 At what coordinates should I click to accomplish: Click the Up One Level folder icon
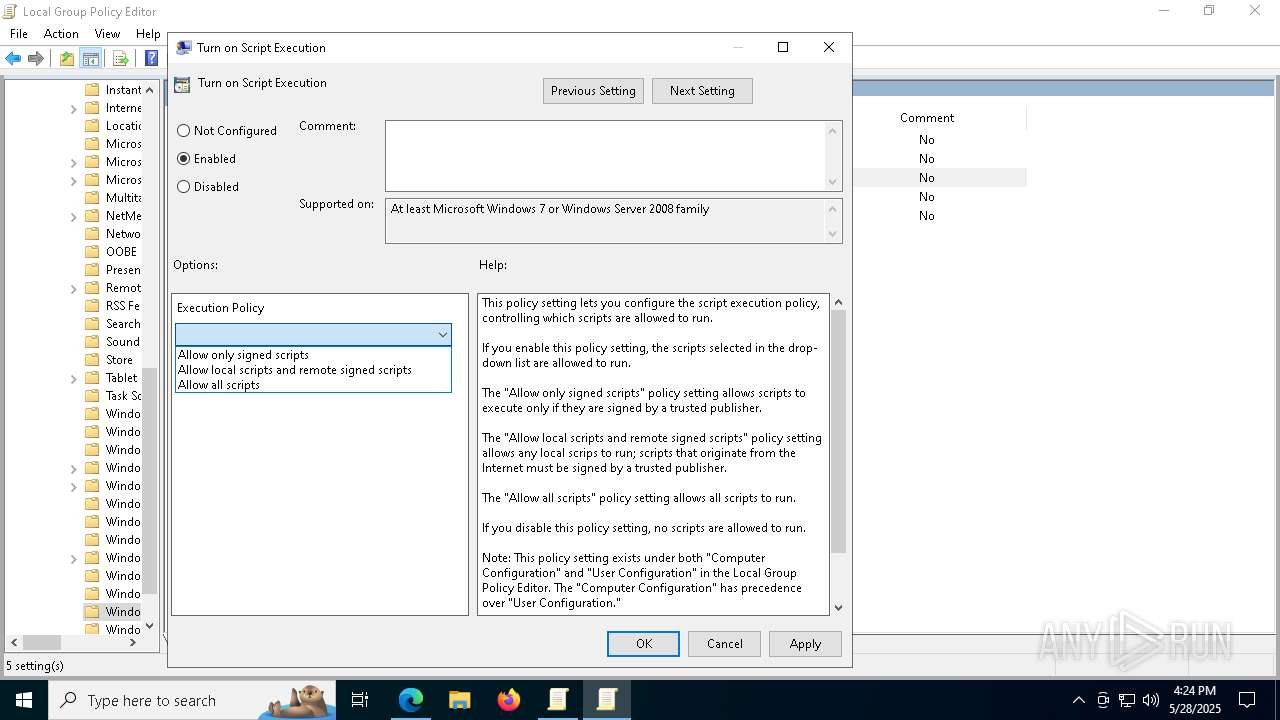(66, 58)
